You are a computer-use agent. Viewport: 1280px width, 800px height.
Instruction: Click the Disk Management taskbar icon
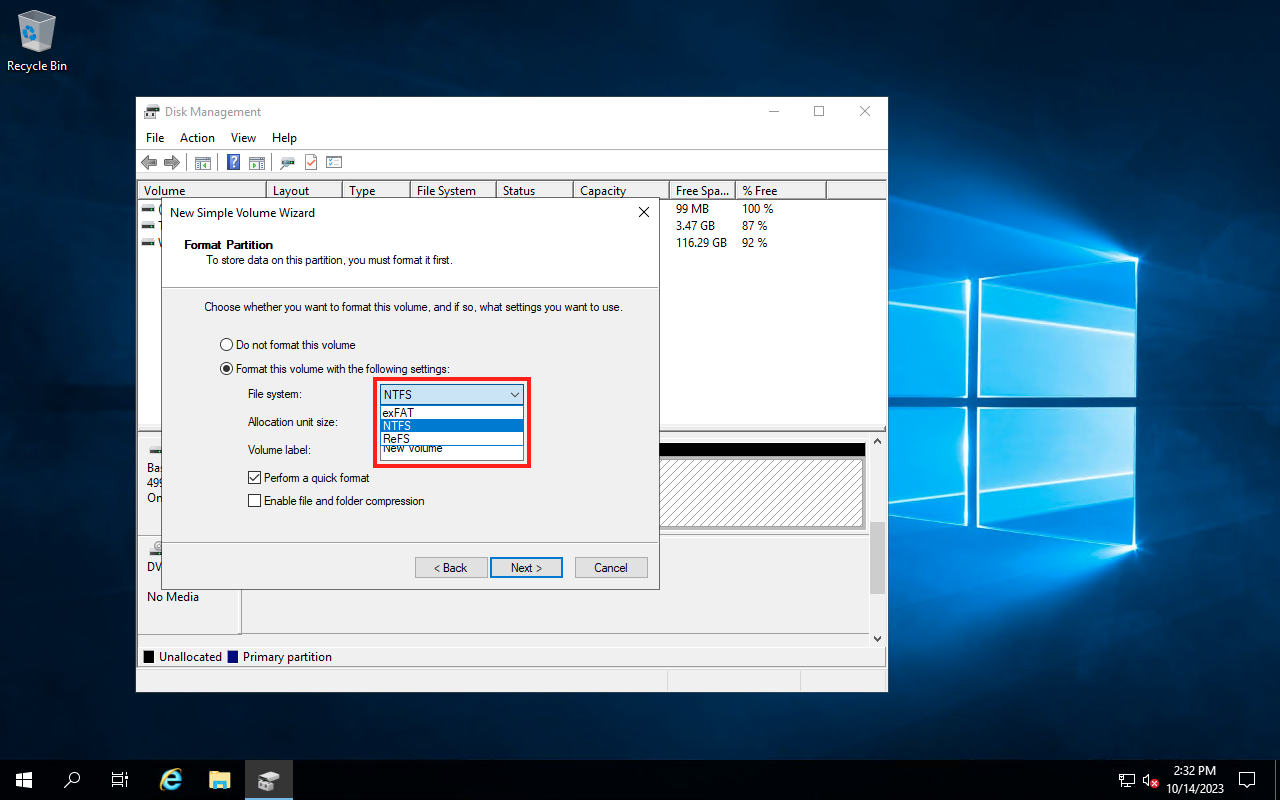tap(268, 780)
